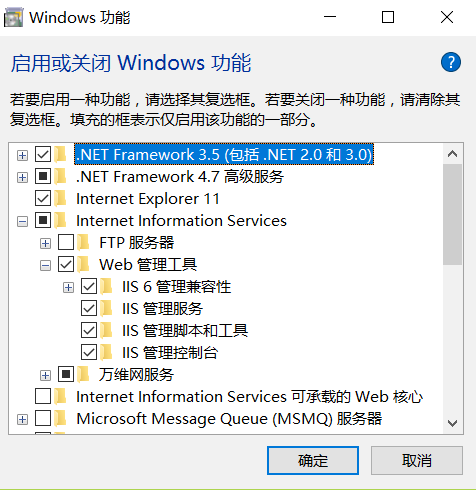Click folder icon beside 万维网服务

coord(83,375)
